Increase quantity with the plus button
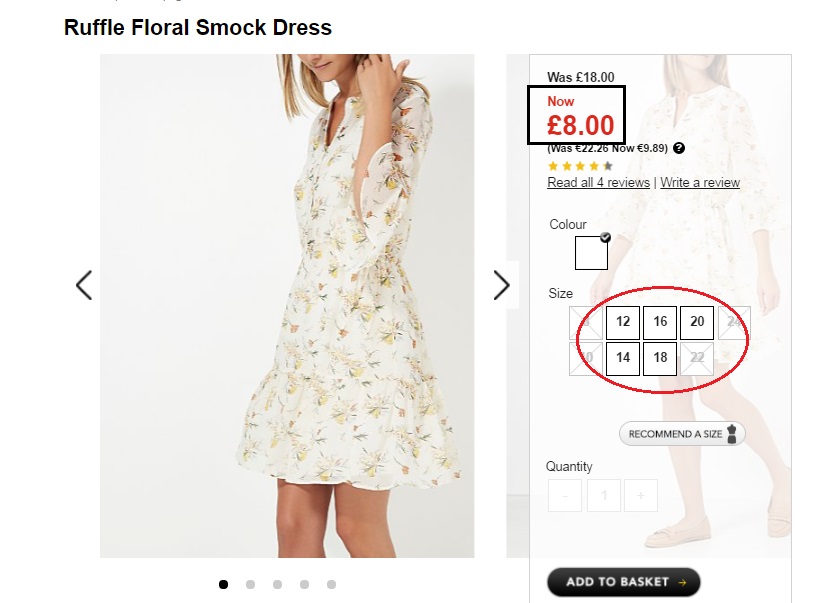This screenshot has height=603, width=820. 641,495
